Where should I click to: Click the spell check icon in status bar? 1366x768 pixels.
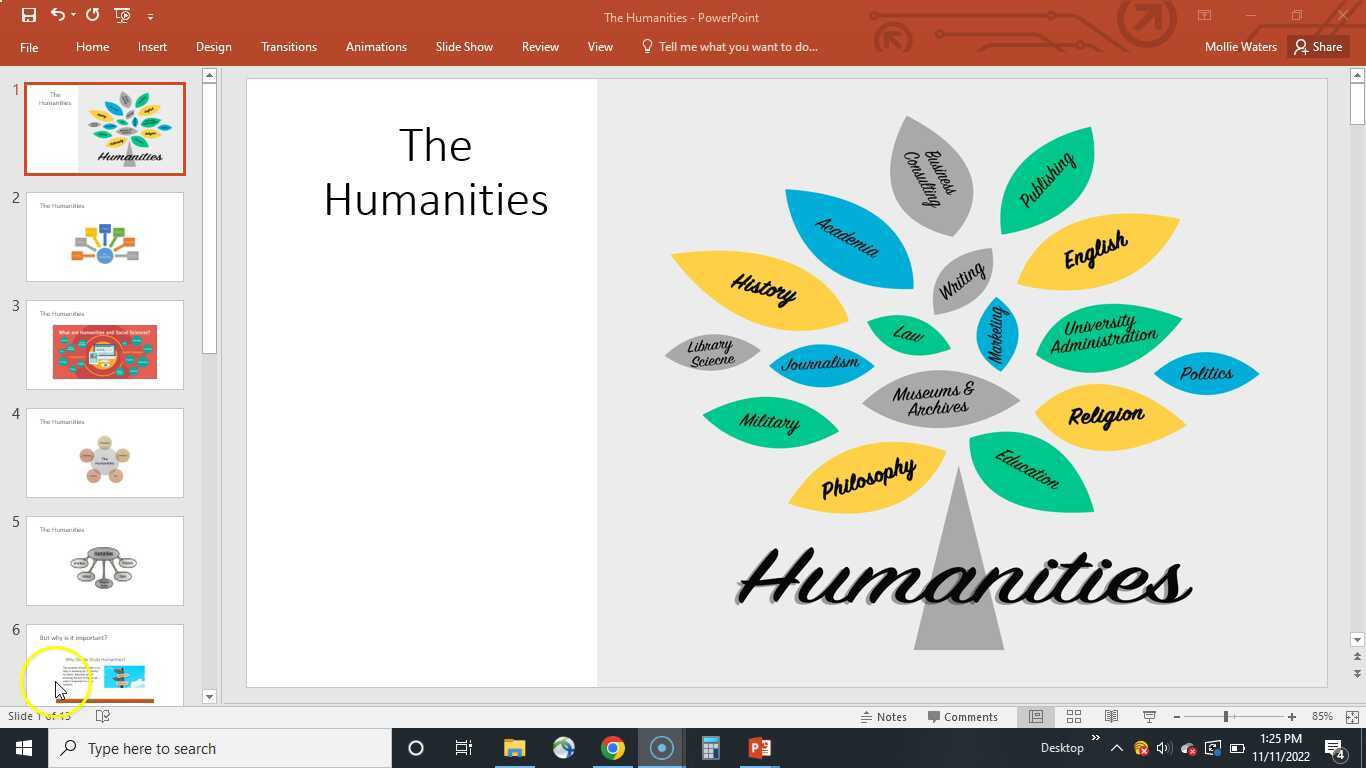pyautogui.click(x=102, y=716)
